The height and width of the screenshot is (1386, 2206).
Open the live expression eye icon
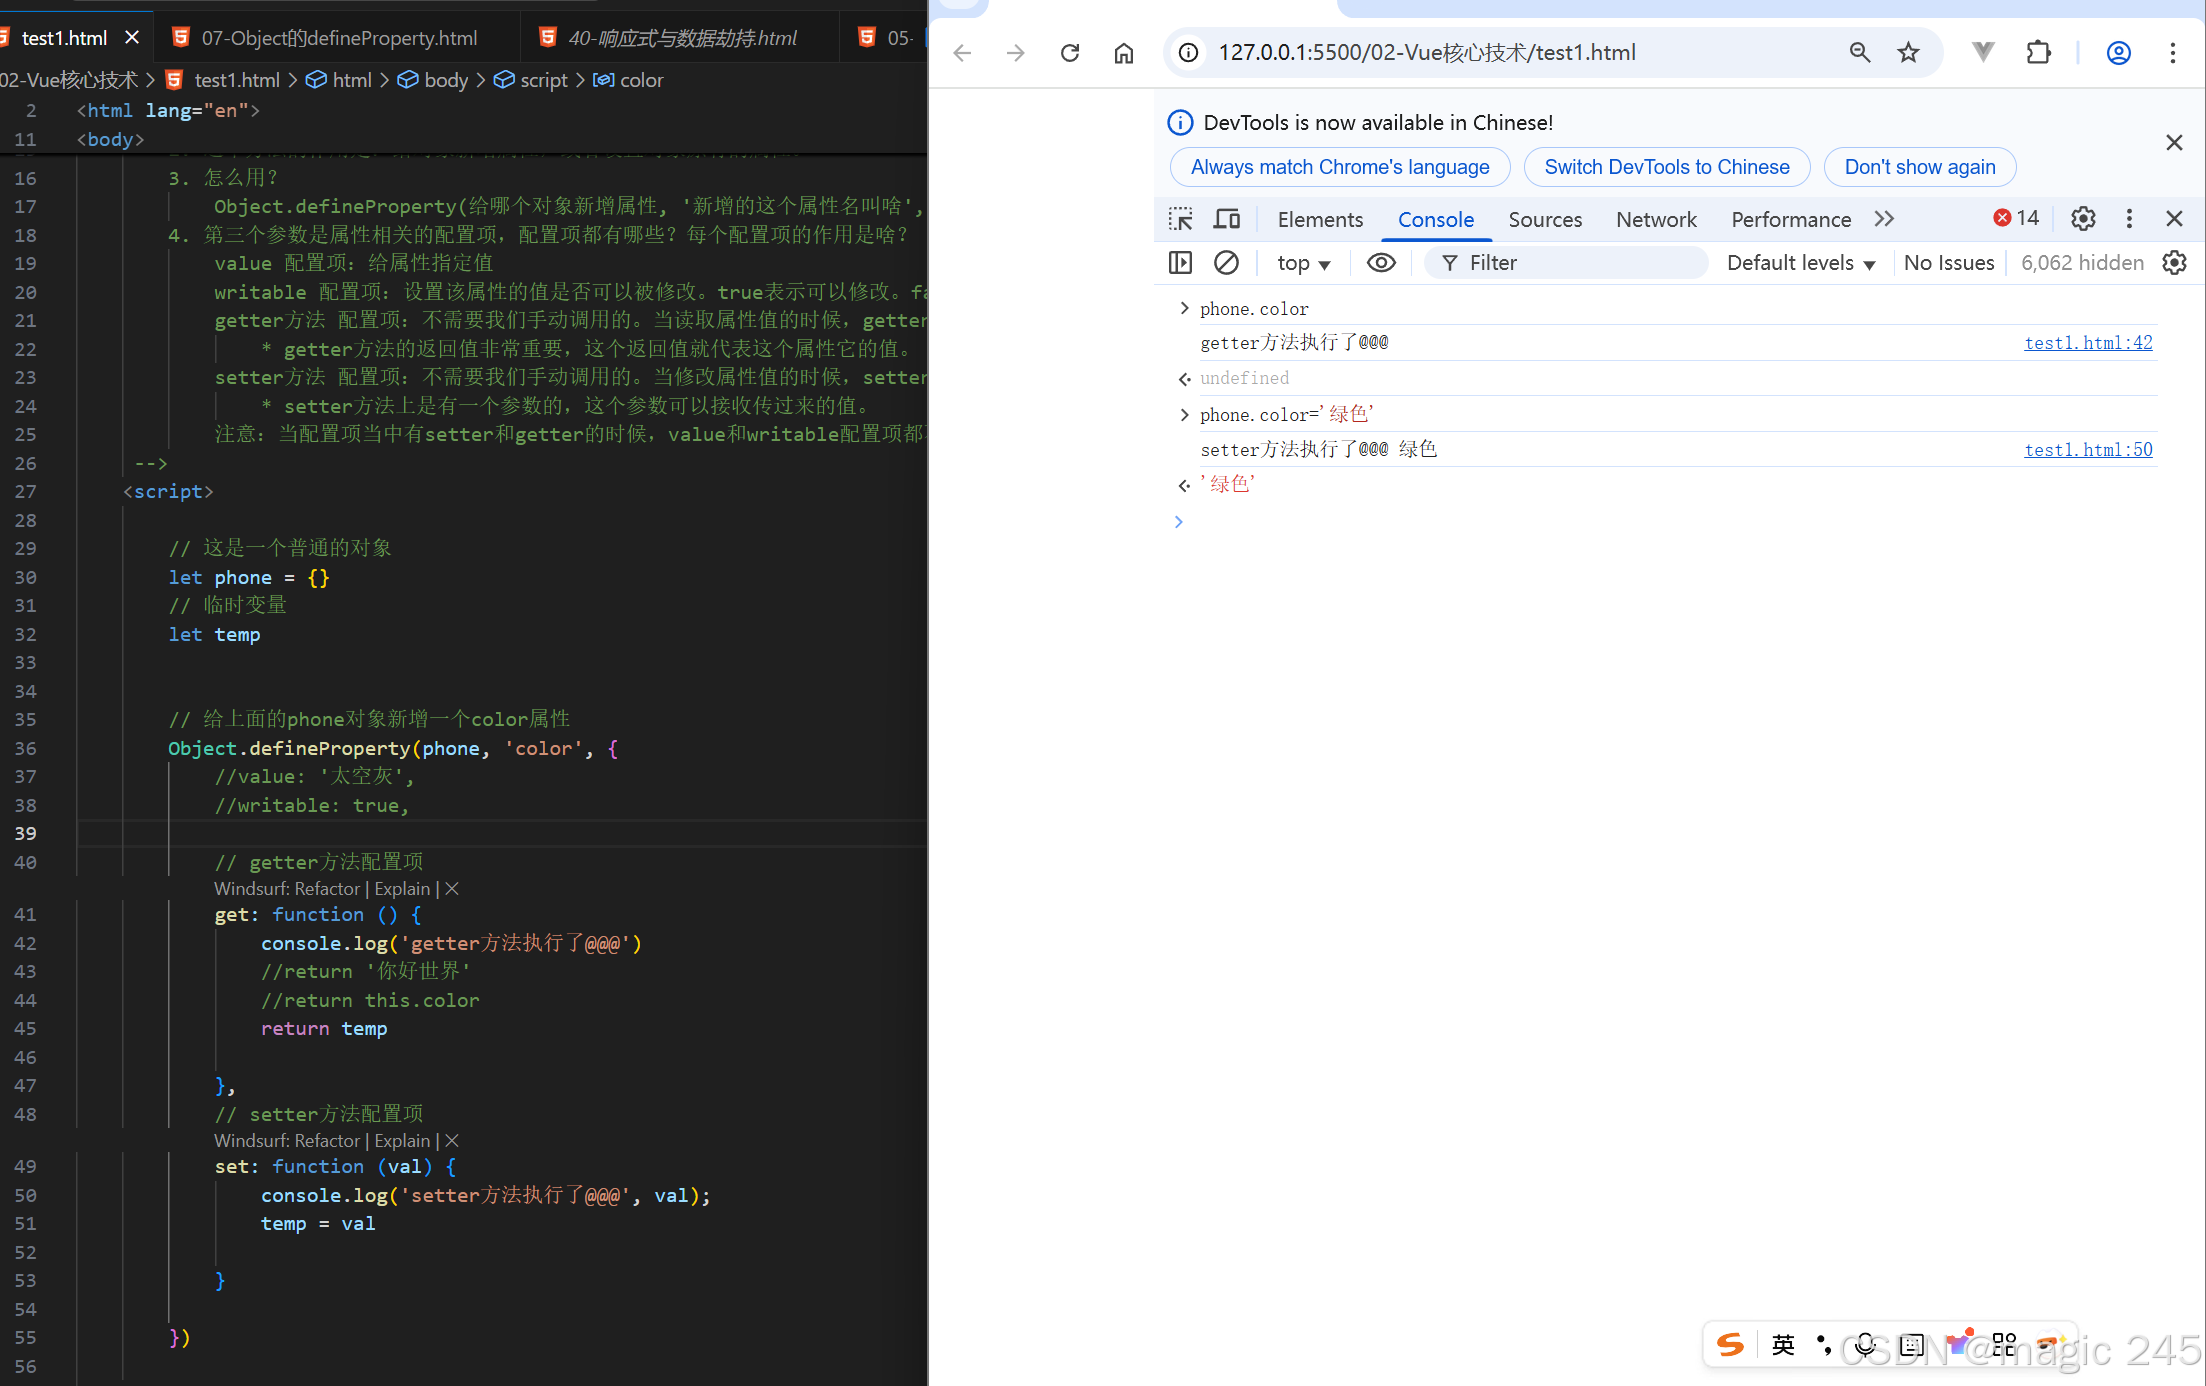(x=1381, y=263)
